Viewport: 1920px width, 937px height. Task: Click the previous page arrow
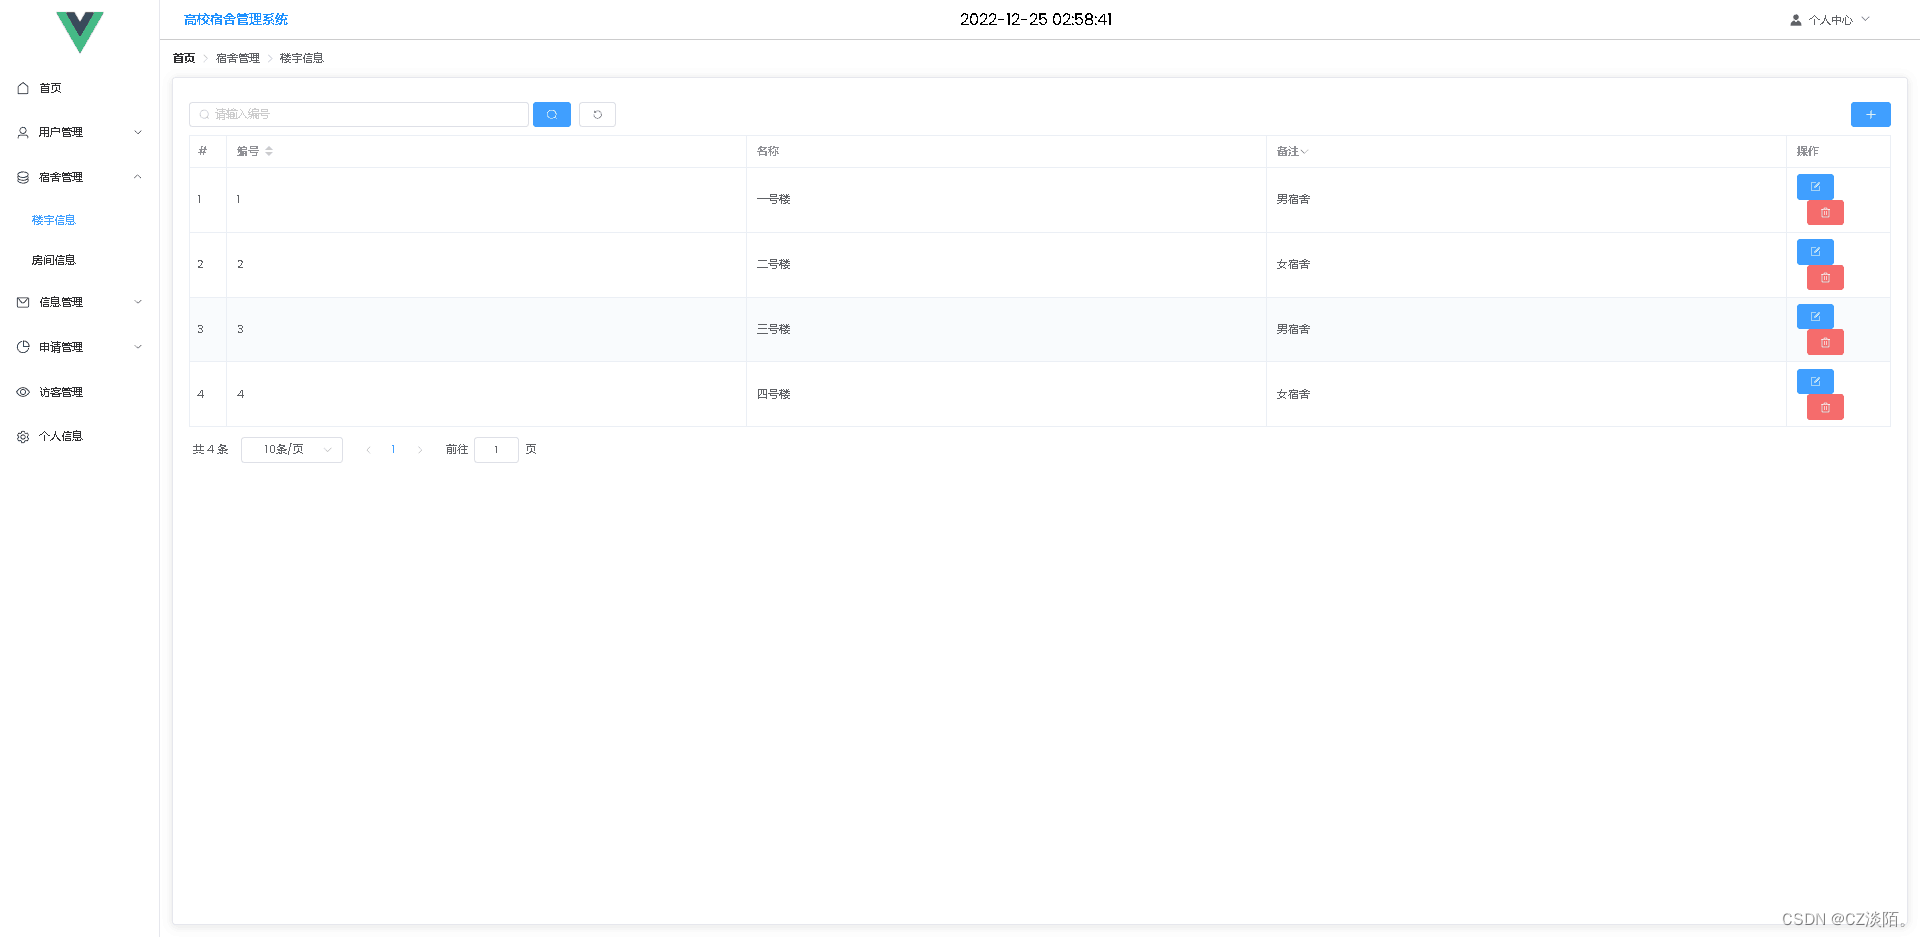coord(368,450)
